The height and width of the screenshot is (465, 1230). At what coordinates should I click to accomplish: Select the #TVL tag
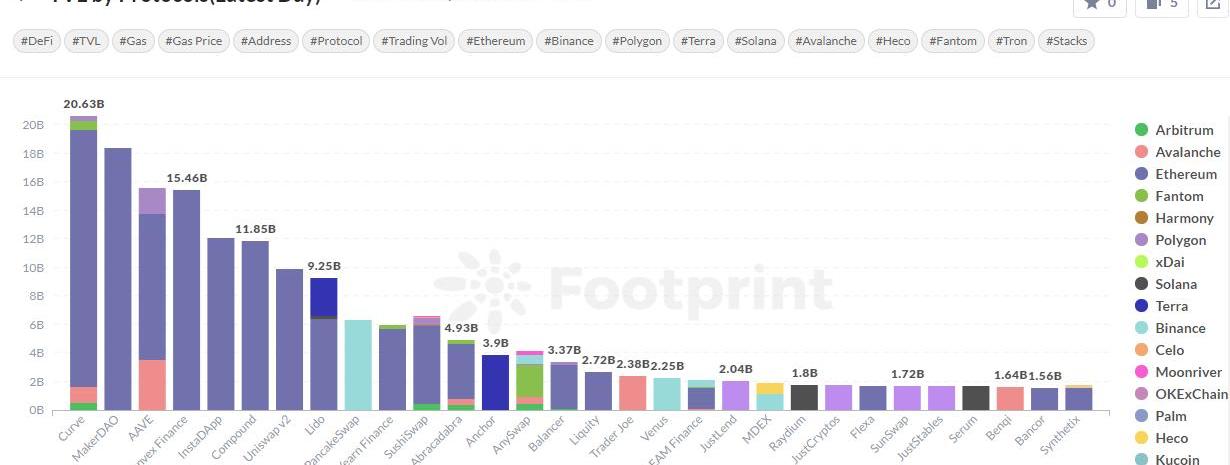(x=87, y=41)
